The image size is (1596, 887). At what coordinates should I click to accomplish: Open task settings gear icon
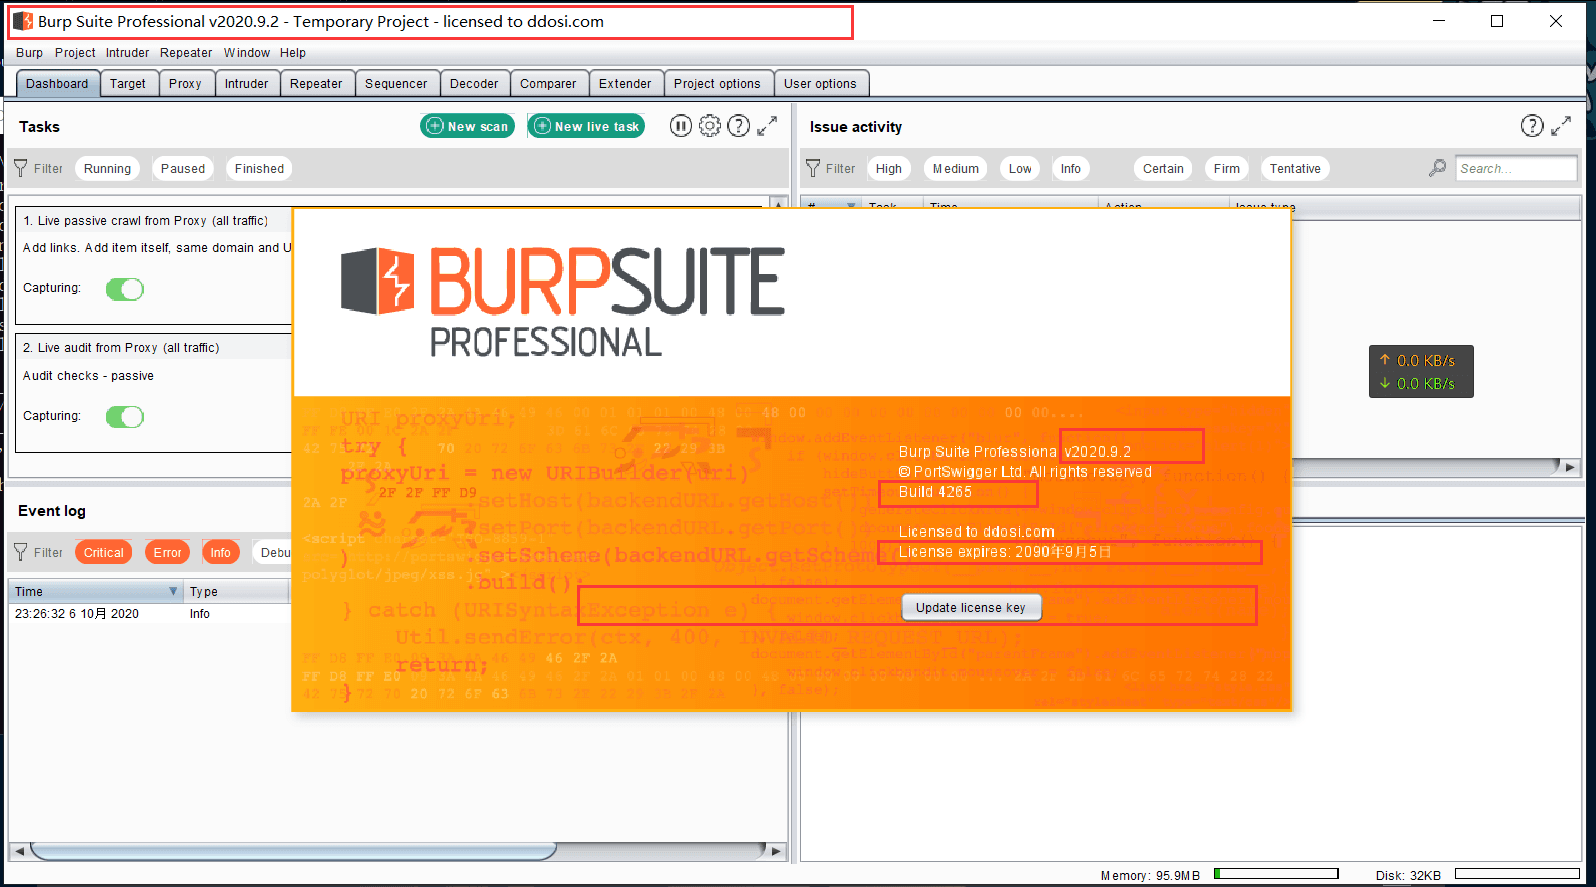(709, 126)
